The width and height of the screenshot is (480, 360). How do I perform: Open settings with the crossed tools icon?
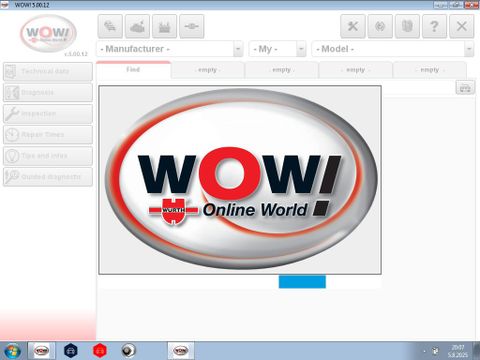pos(353,26)
